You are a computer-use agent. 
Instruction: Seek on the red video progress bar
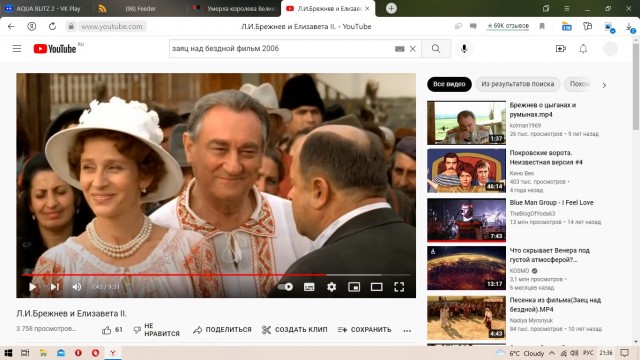click(x=216, y=275)
